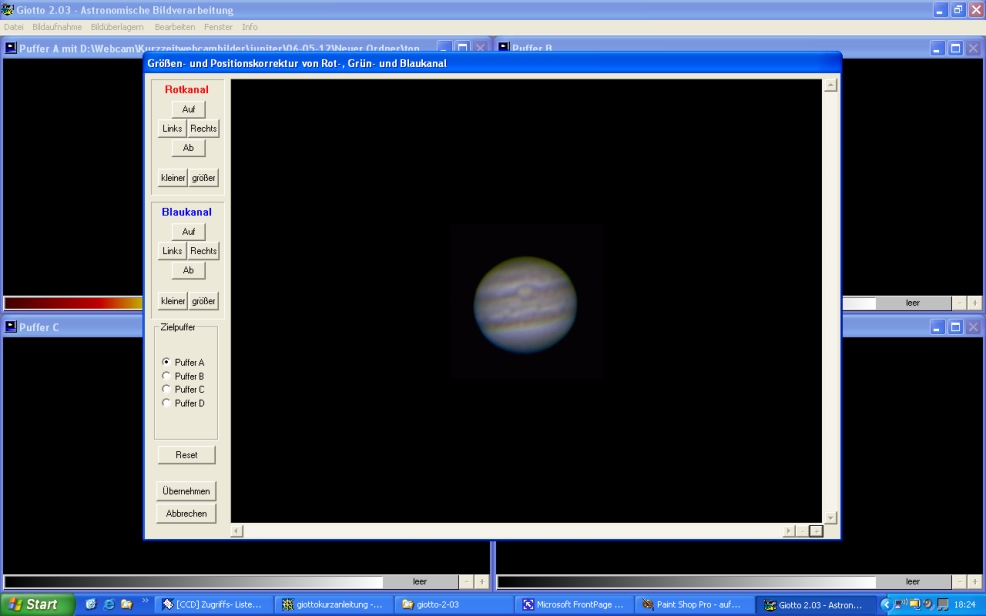The height and width of the screenshot is (616, 986).
Task: Open the Windows Start menu
Action: click(35, 605)
